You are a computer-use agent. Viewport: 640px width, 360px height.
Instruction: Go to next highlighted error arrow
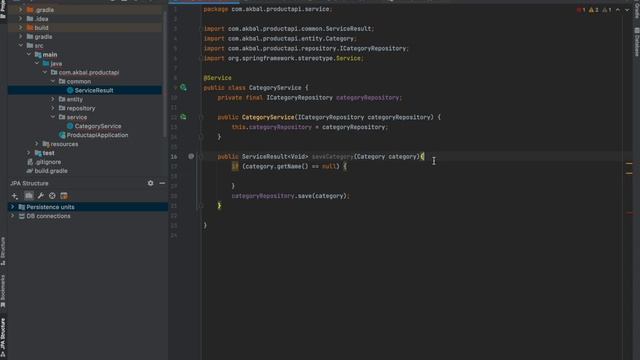(627, 10)
